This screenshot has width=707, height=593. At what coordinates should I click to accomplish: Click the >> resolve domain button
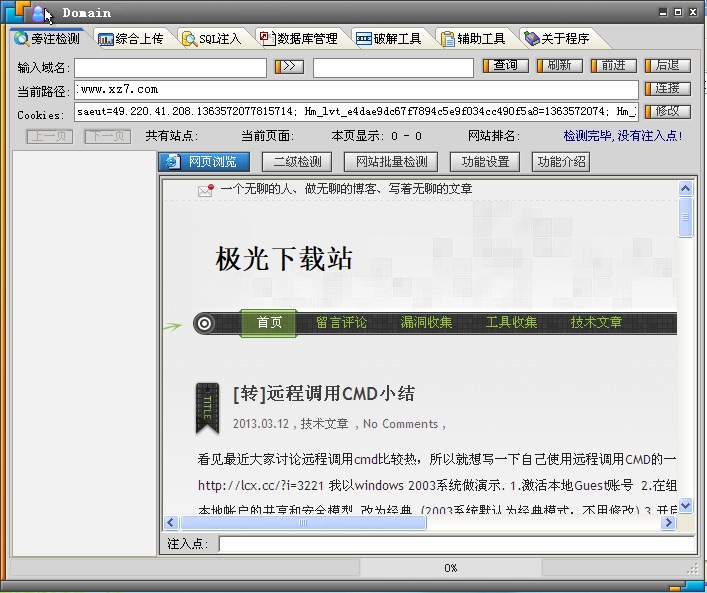tap(289, 67)
